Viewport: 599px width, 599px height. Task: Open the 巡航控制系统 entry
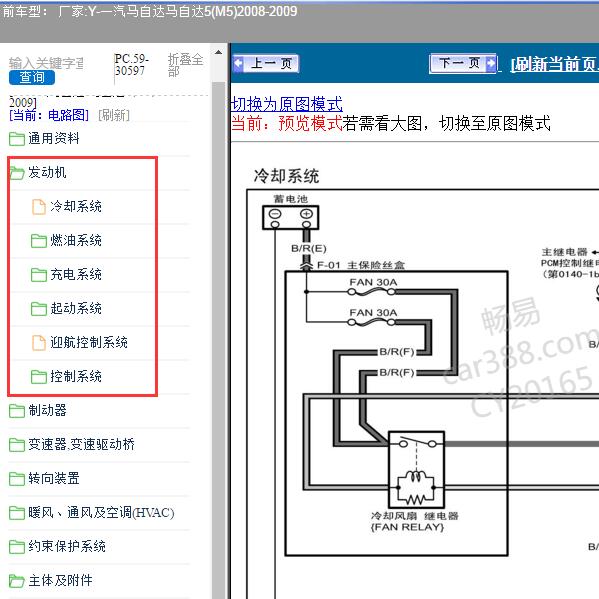coord(89,343)
